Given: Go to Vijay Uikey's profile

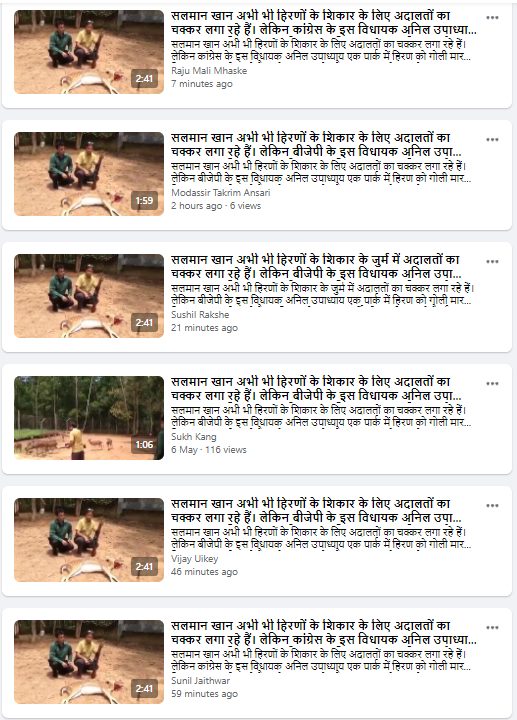Looking at the screenshot, I should pyautogui.click(x=194, y=559).
